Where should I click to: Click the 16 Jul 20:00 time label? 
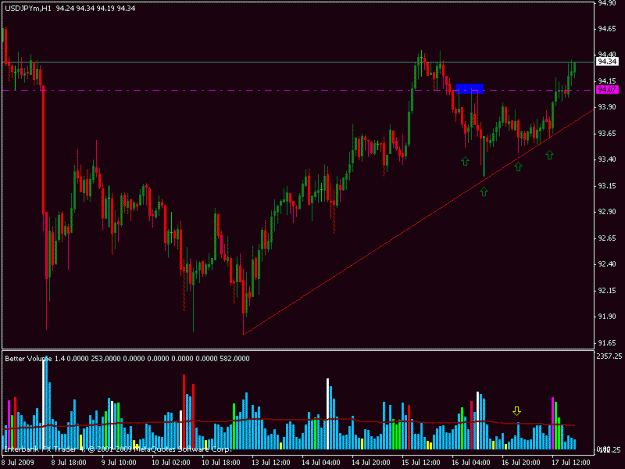click(521, 463)
